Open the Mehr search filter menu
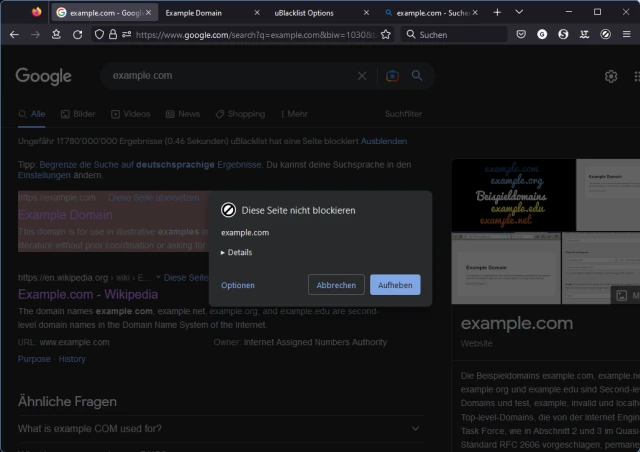Image resolution: width=640 pixels, height=452 pixels. coord(295,114)
